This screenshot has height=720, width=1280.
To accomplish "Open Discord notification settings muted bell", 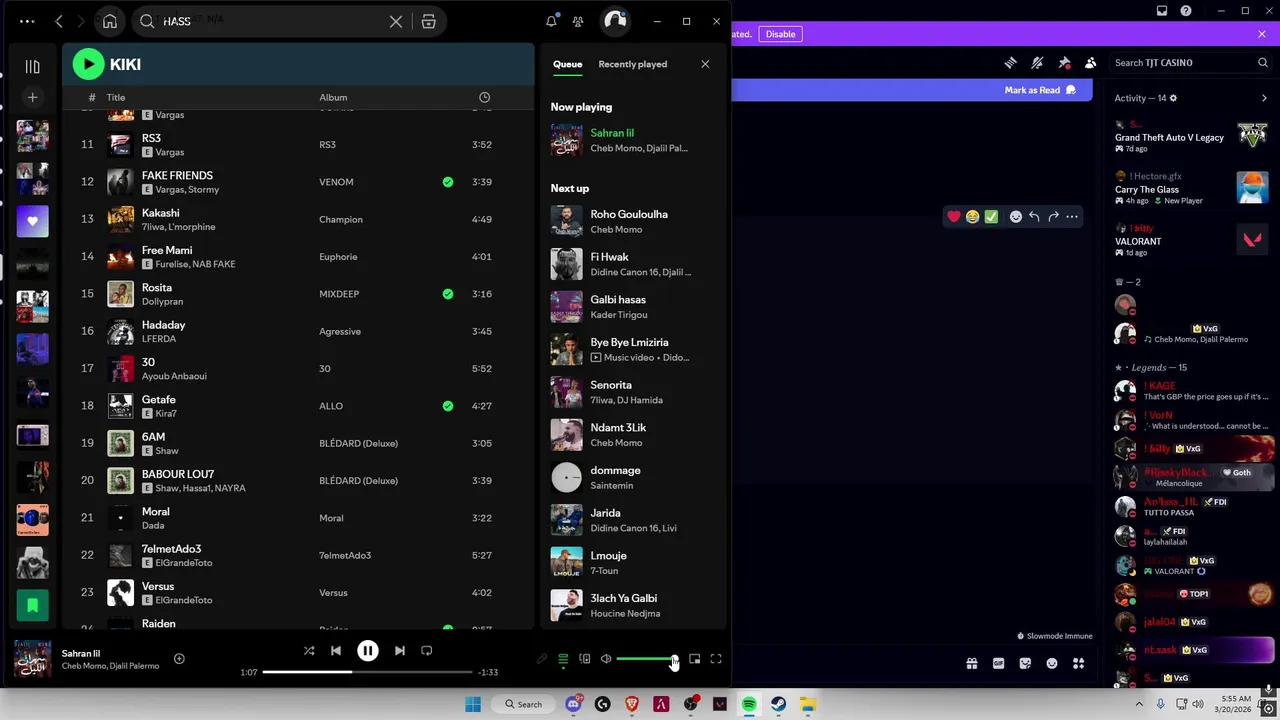I will click(x=1037, y=62).
